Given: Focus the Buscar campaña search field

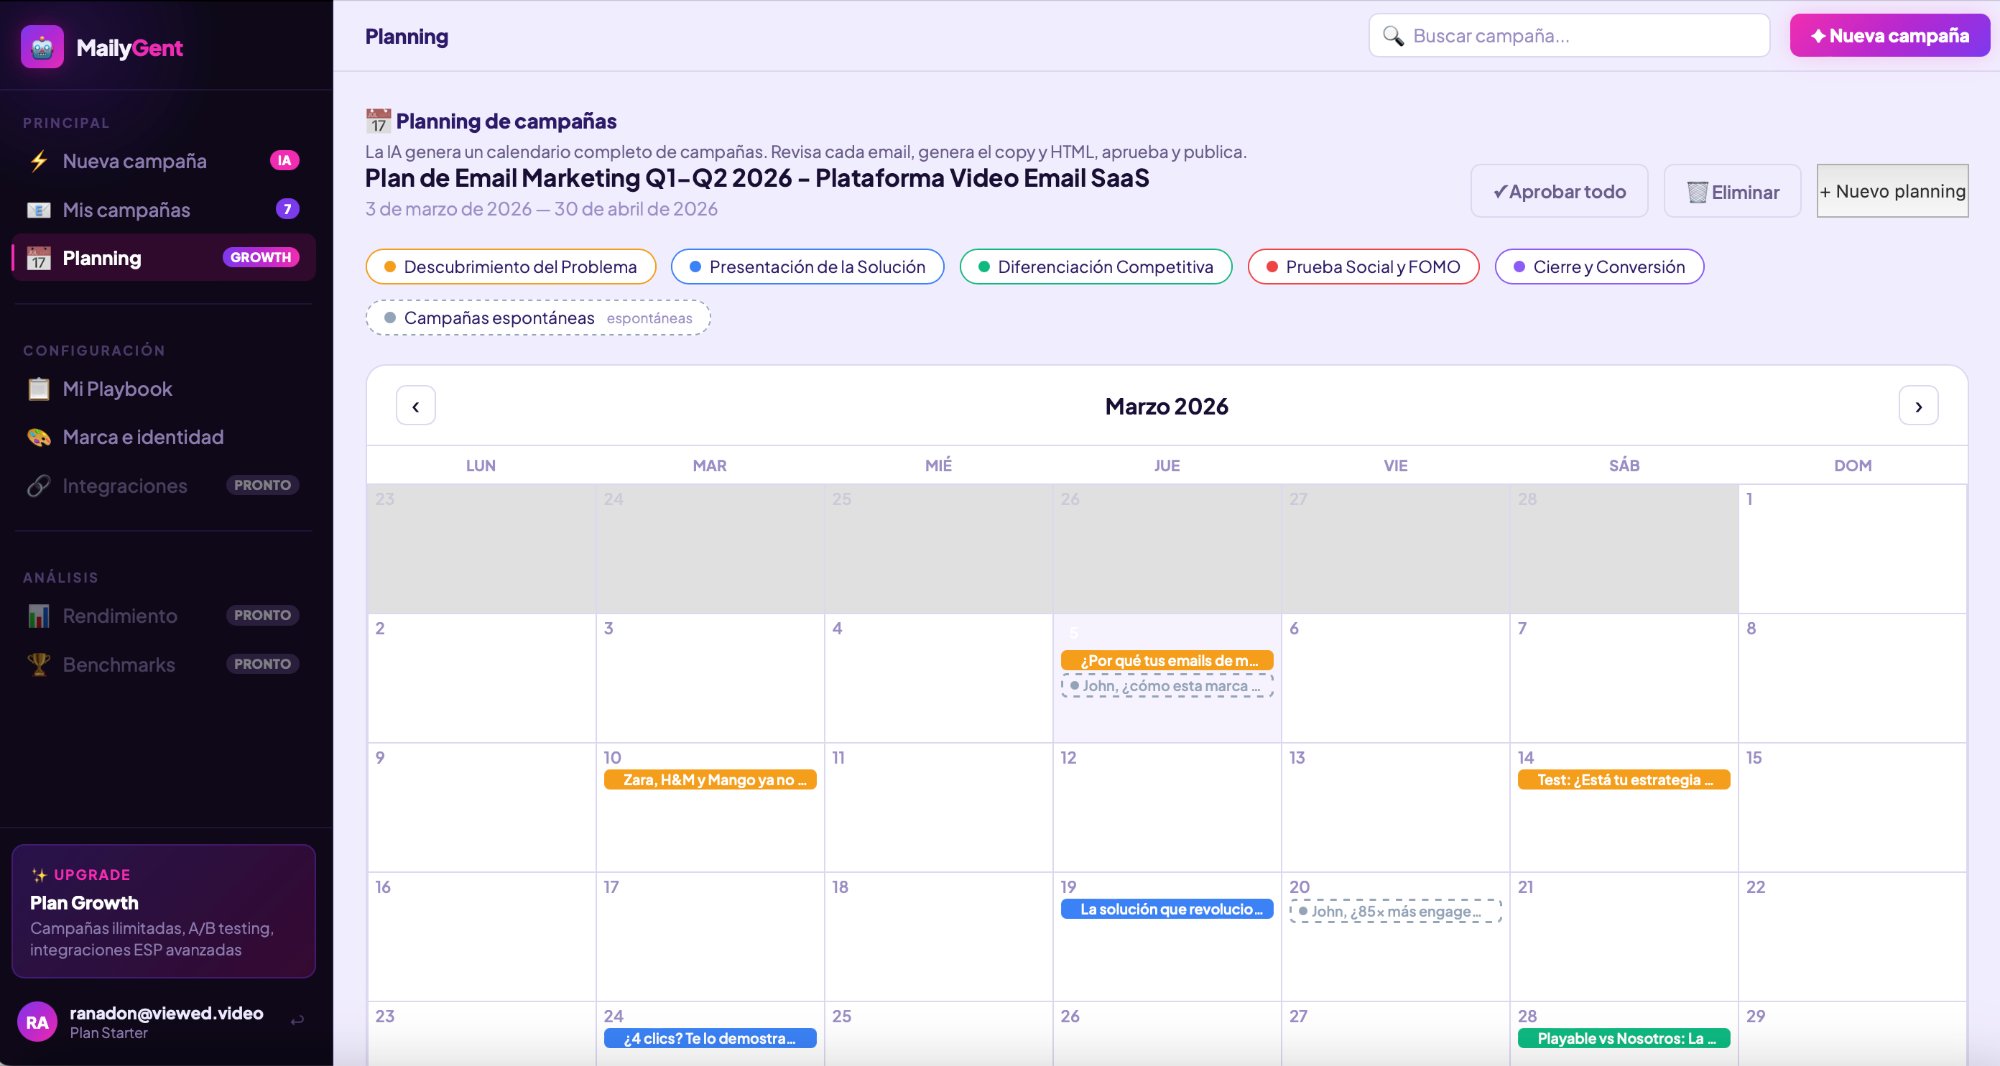Looking at the screenshot, I should (x=1569, y=36).
